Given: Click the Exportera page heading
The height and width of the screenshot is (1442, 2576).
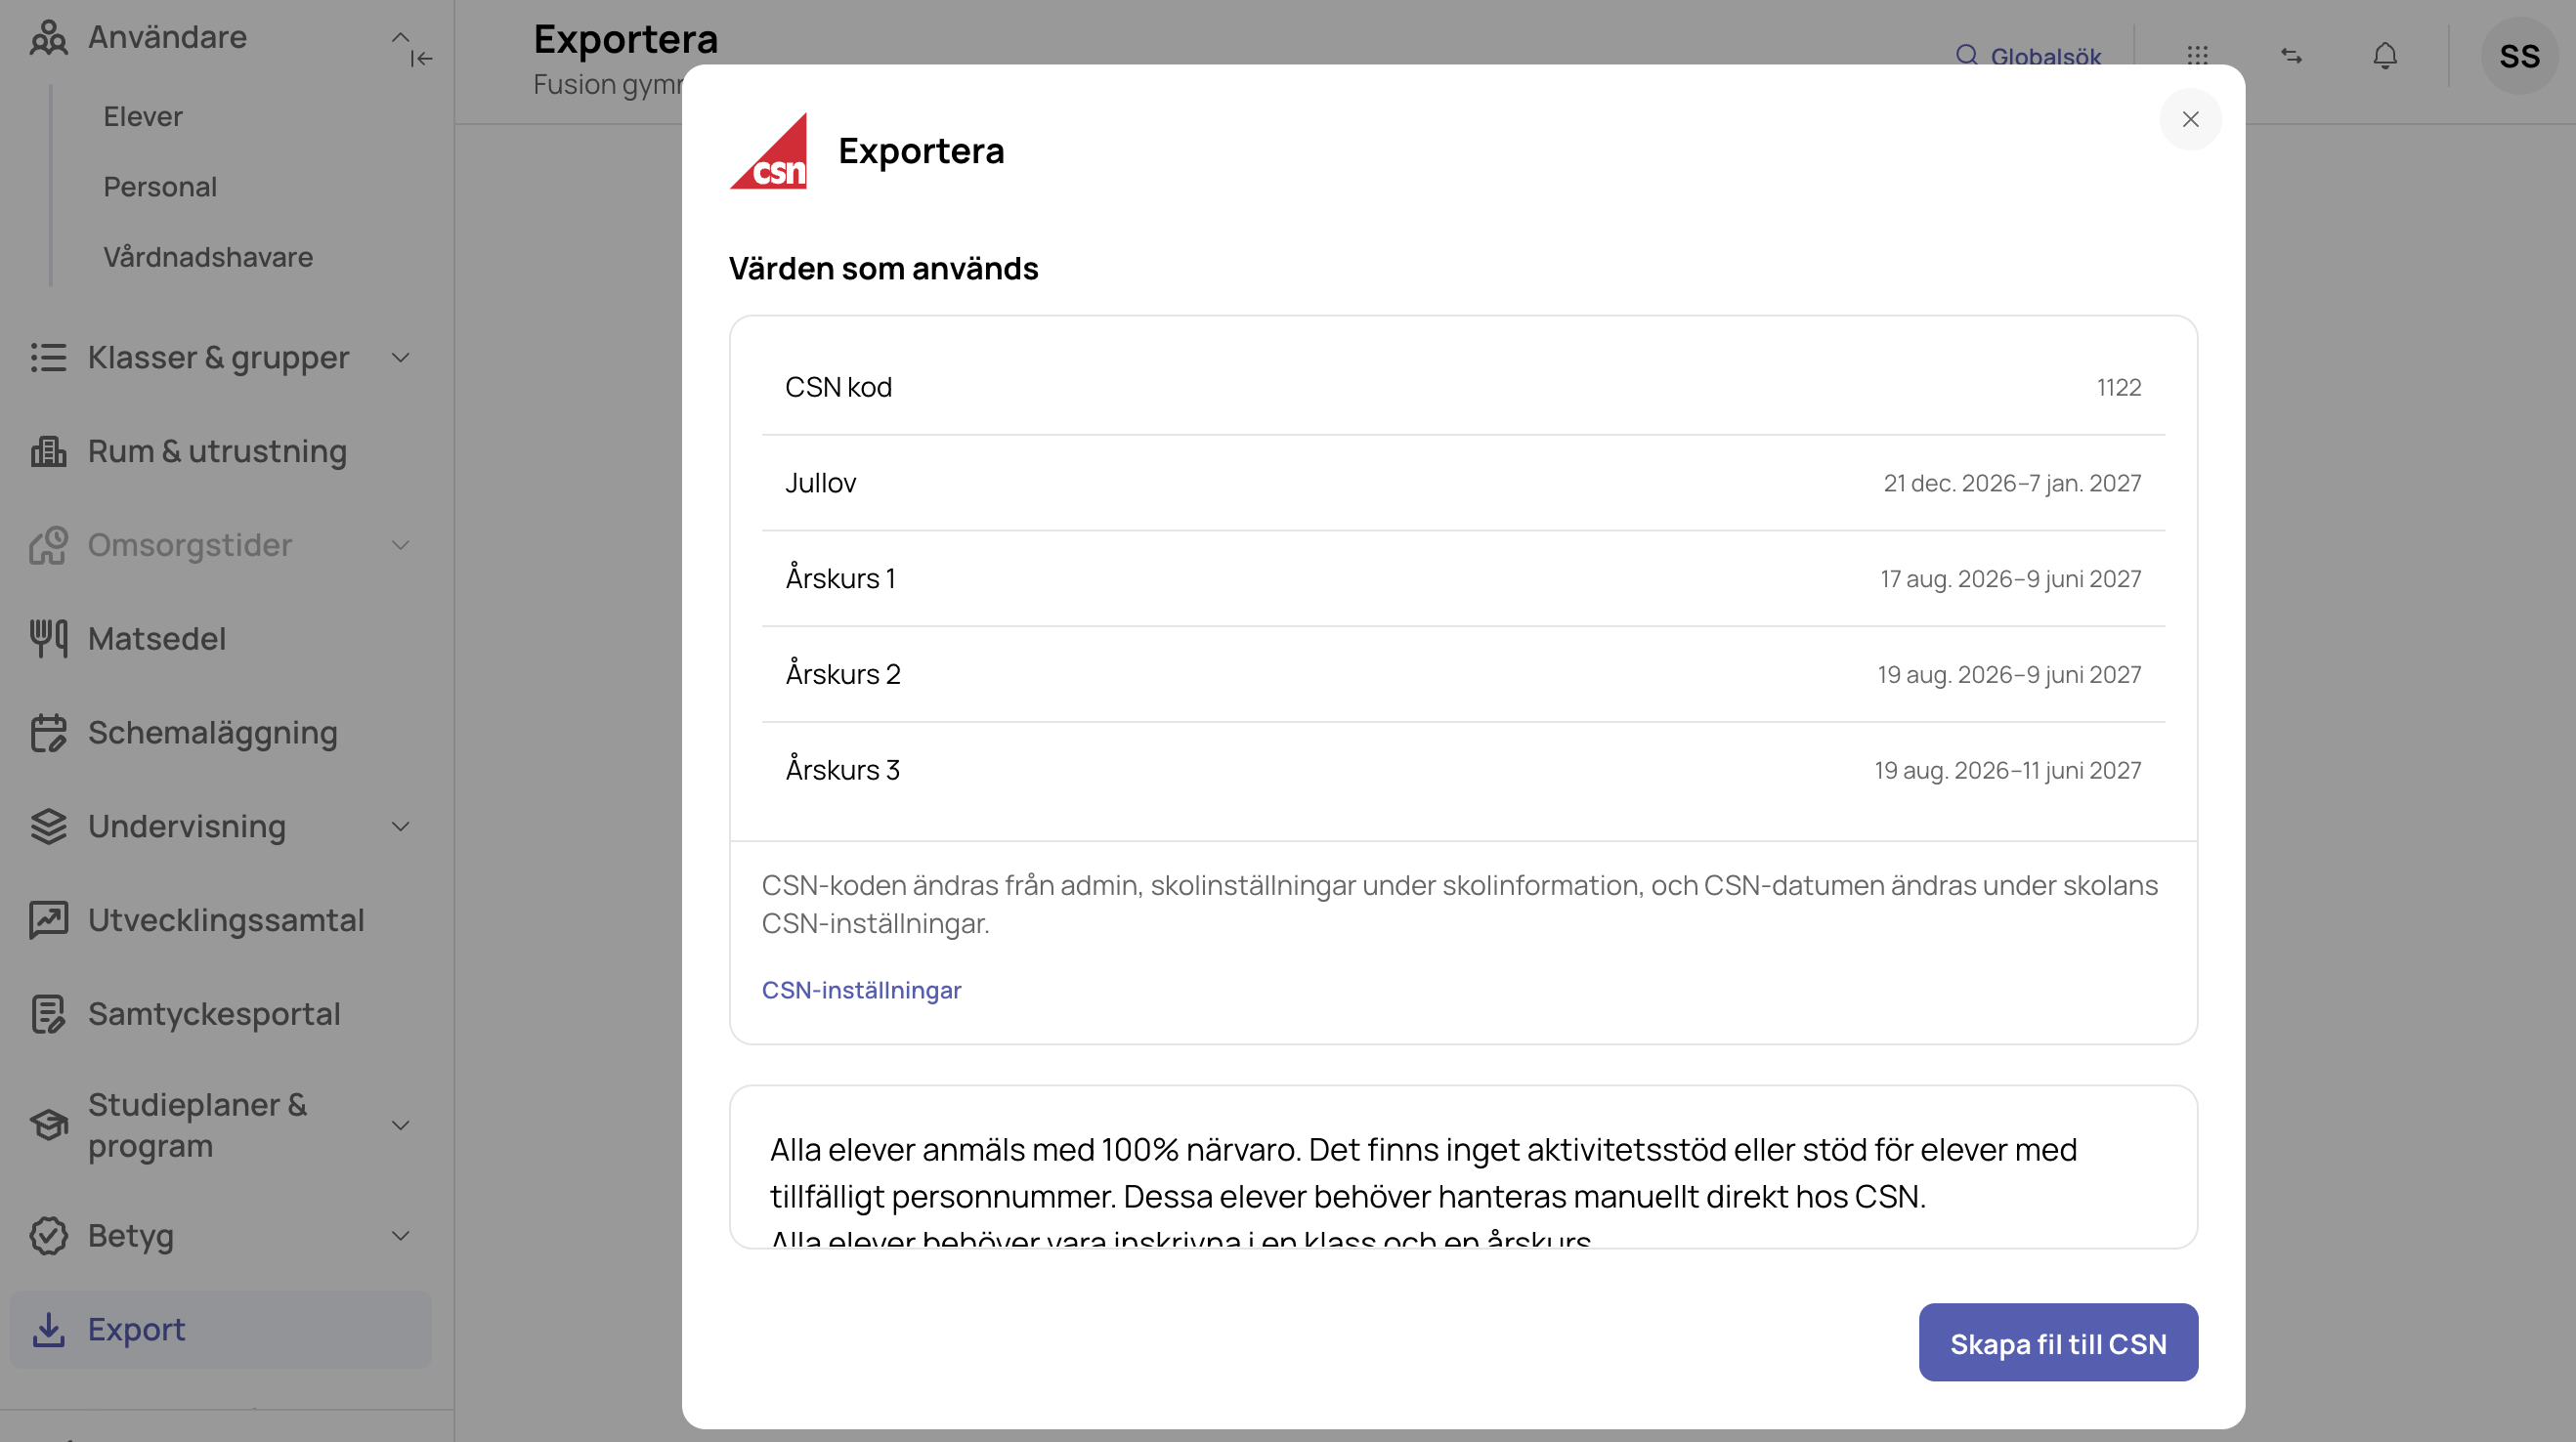Looking at the screenshot, I should click(625, 39).
